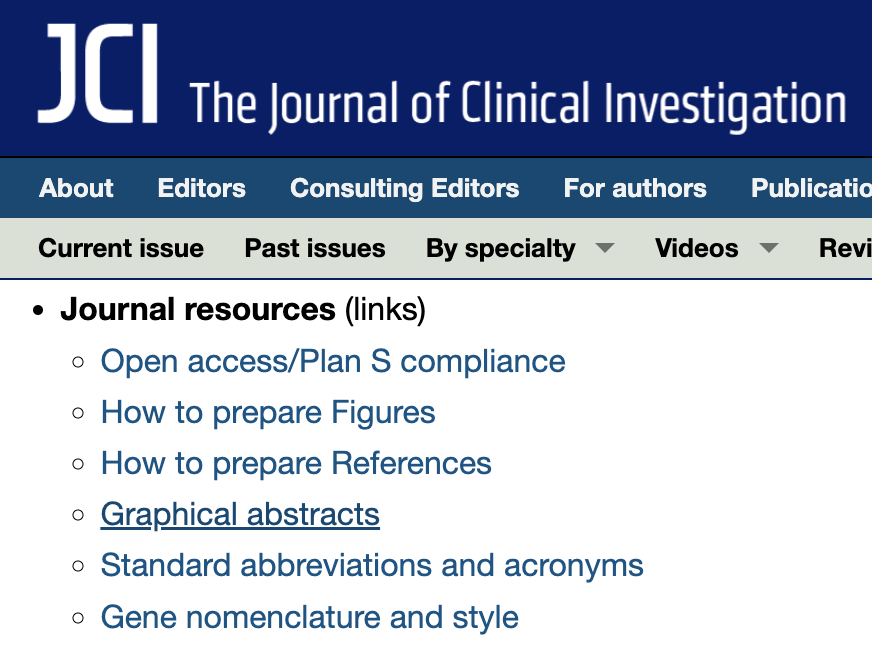Expand the By specialty dropdown arrow
The height and width of the screenshot is (664, 872).
click(x=604, y=248)
